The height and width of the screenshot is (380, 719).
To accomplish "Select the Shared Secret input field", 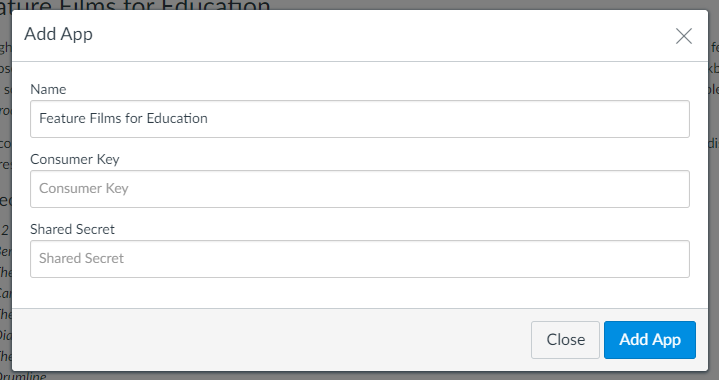I will [360, 259].
